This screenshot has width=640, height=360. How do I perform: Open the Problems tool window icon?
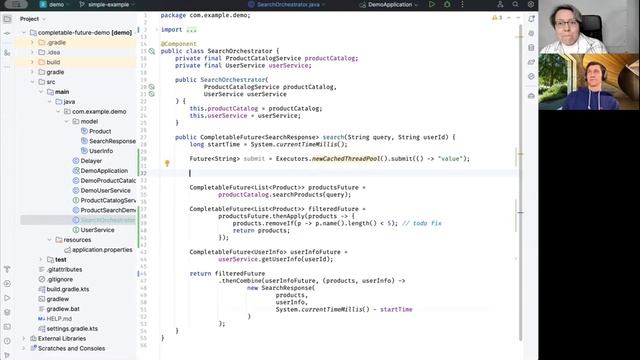[x=7, y=341]
